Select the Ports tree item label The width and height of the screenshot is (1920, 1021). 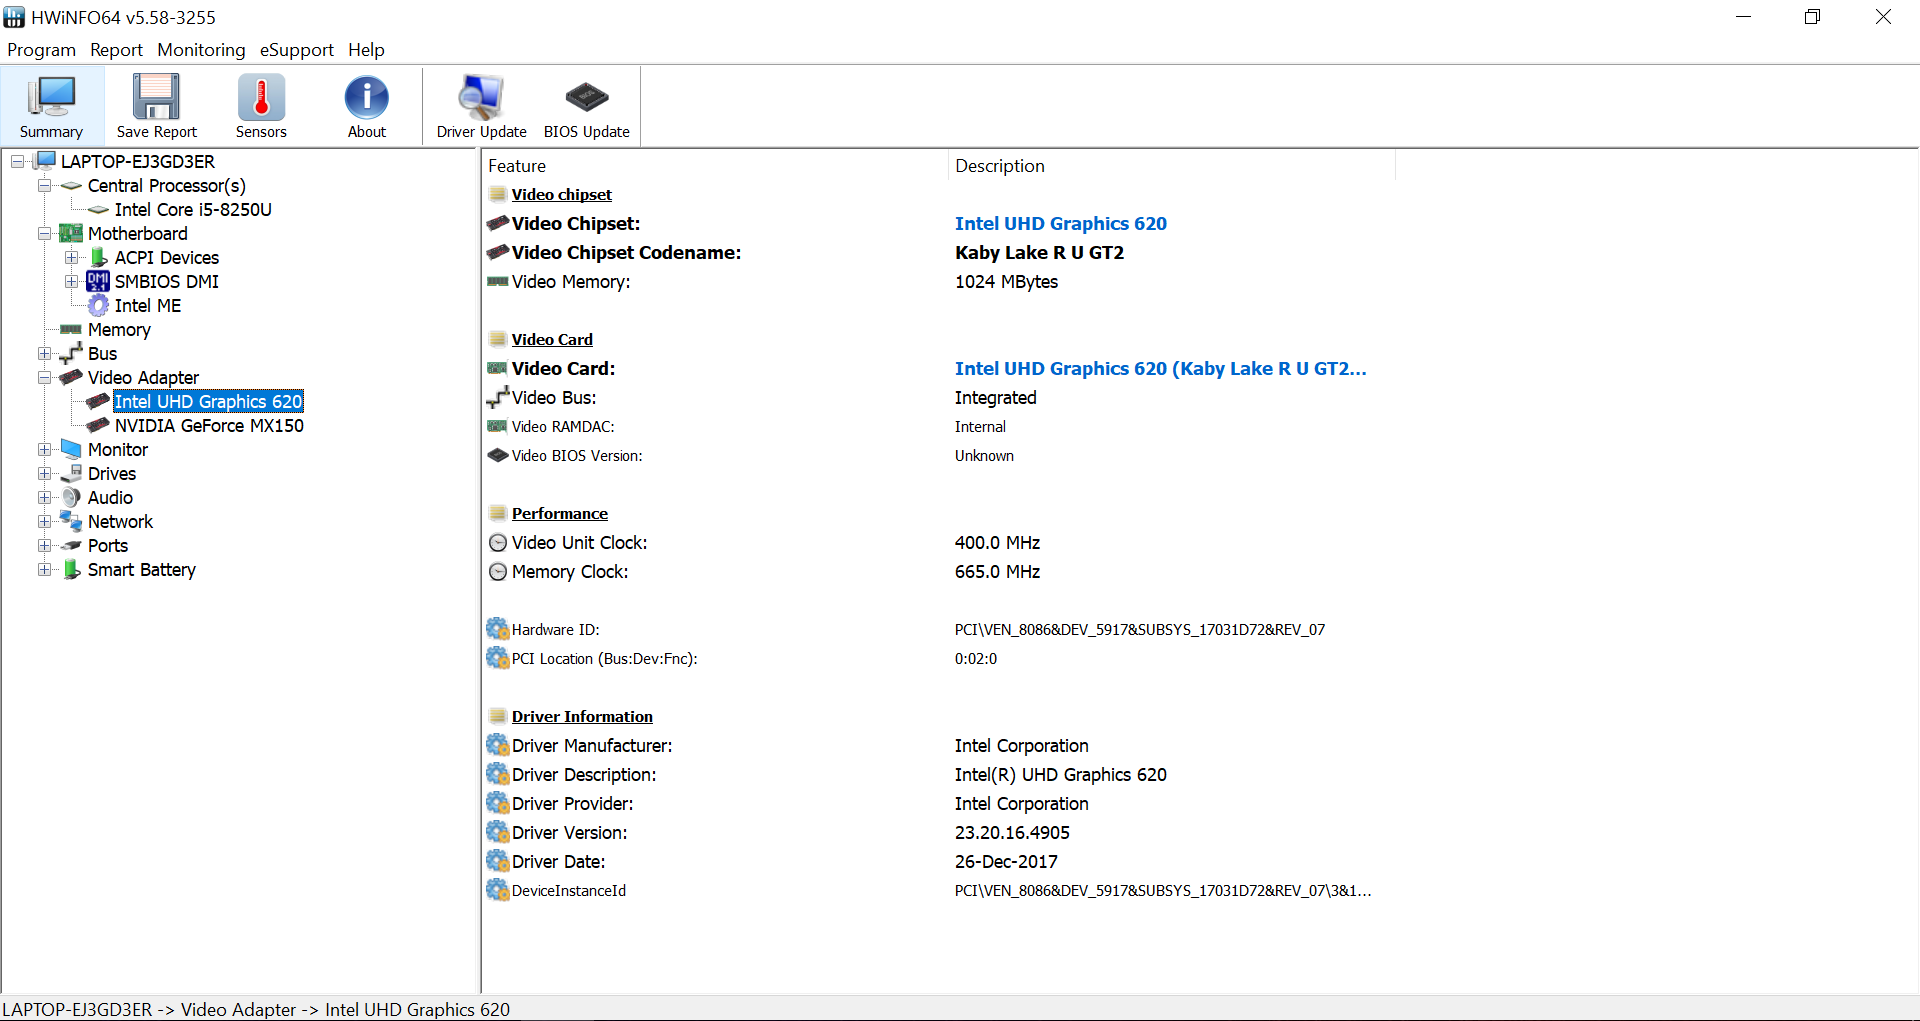point(108,546)
